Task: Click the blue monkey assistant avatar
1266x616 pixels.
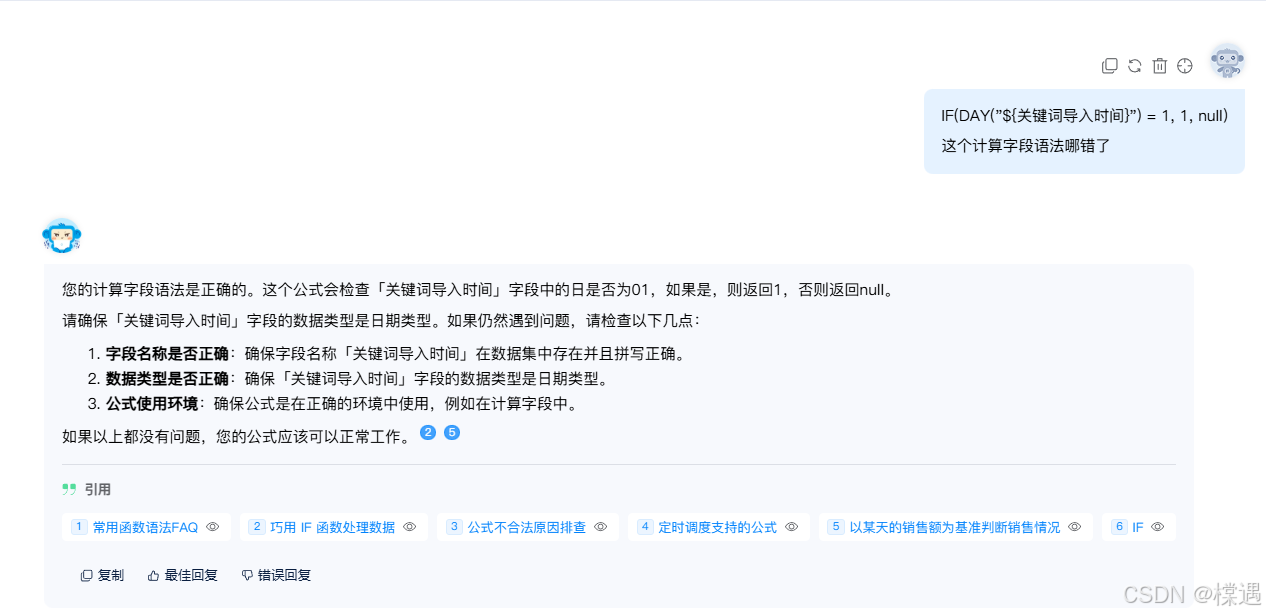Action: click(61, 236)
